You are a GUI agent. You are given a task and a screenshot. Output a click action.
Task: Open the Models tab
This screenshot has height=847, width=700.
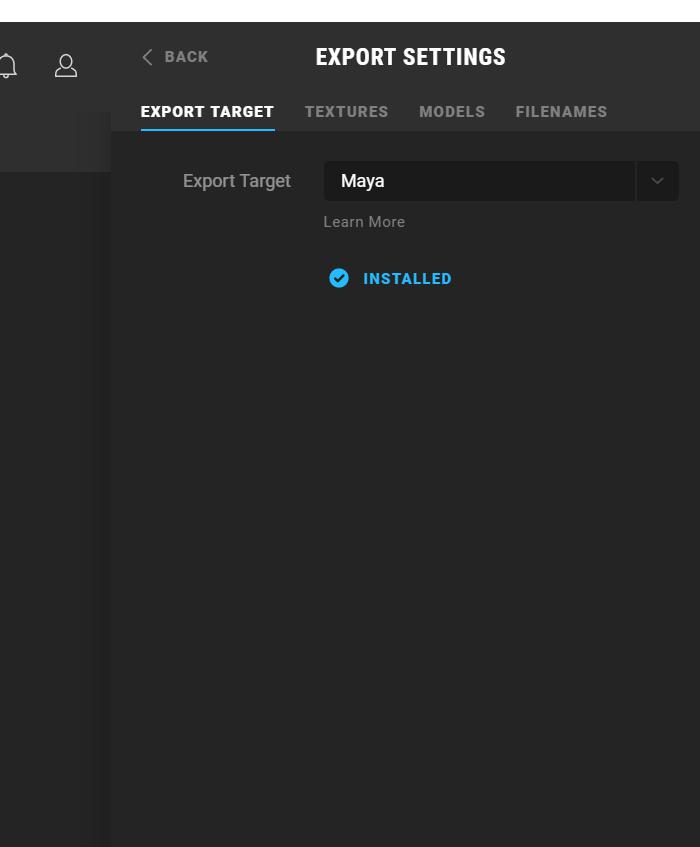[452, 112]
